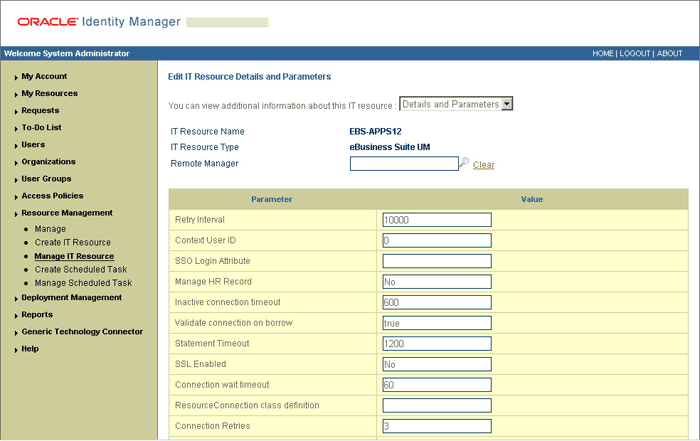Click the Oracle Identity Manager logo
Screen dimensions: 700x441
pos(99,21)
